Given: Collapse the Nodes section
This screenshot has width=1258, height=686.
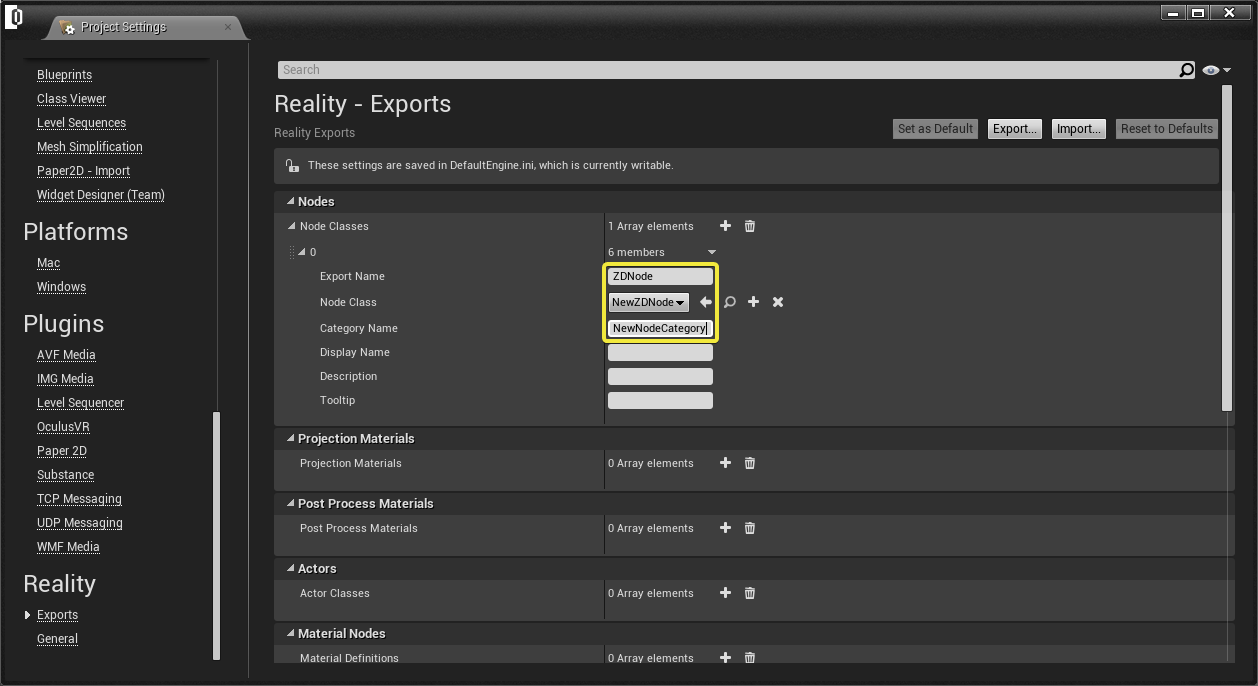Looking at the screenshot, I should tap(291, 202).
